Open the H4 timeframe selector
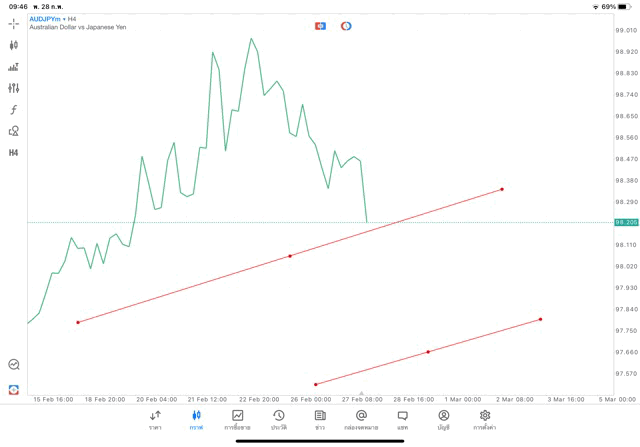Screen dimensions: 640x447 coord(14,153)
